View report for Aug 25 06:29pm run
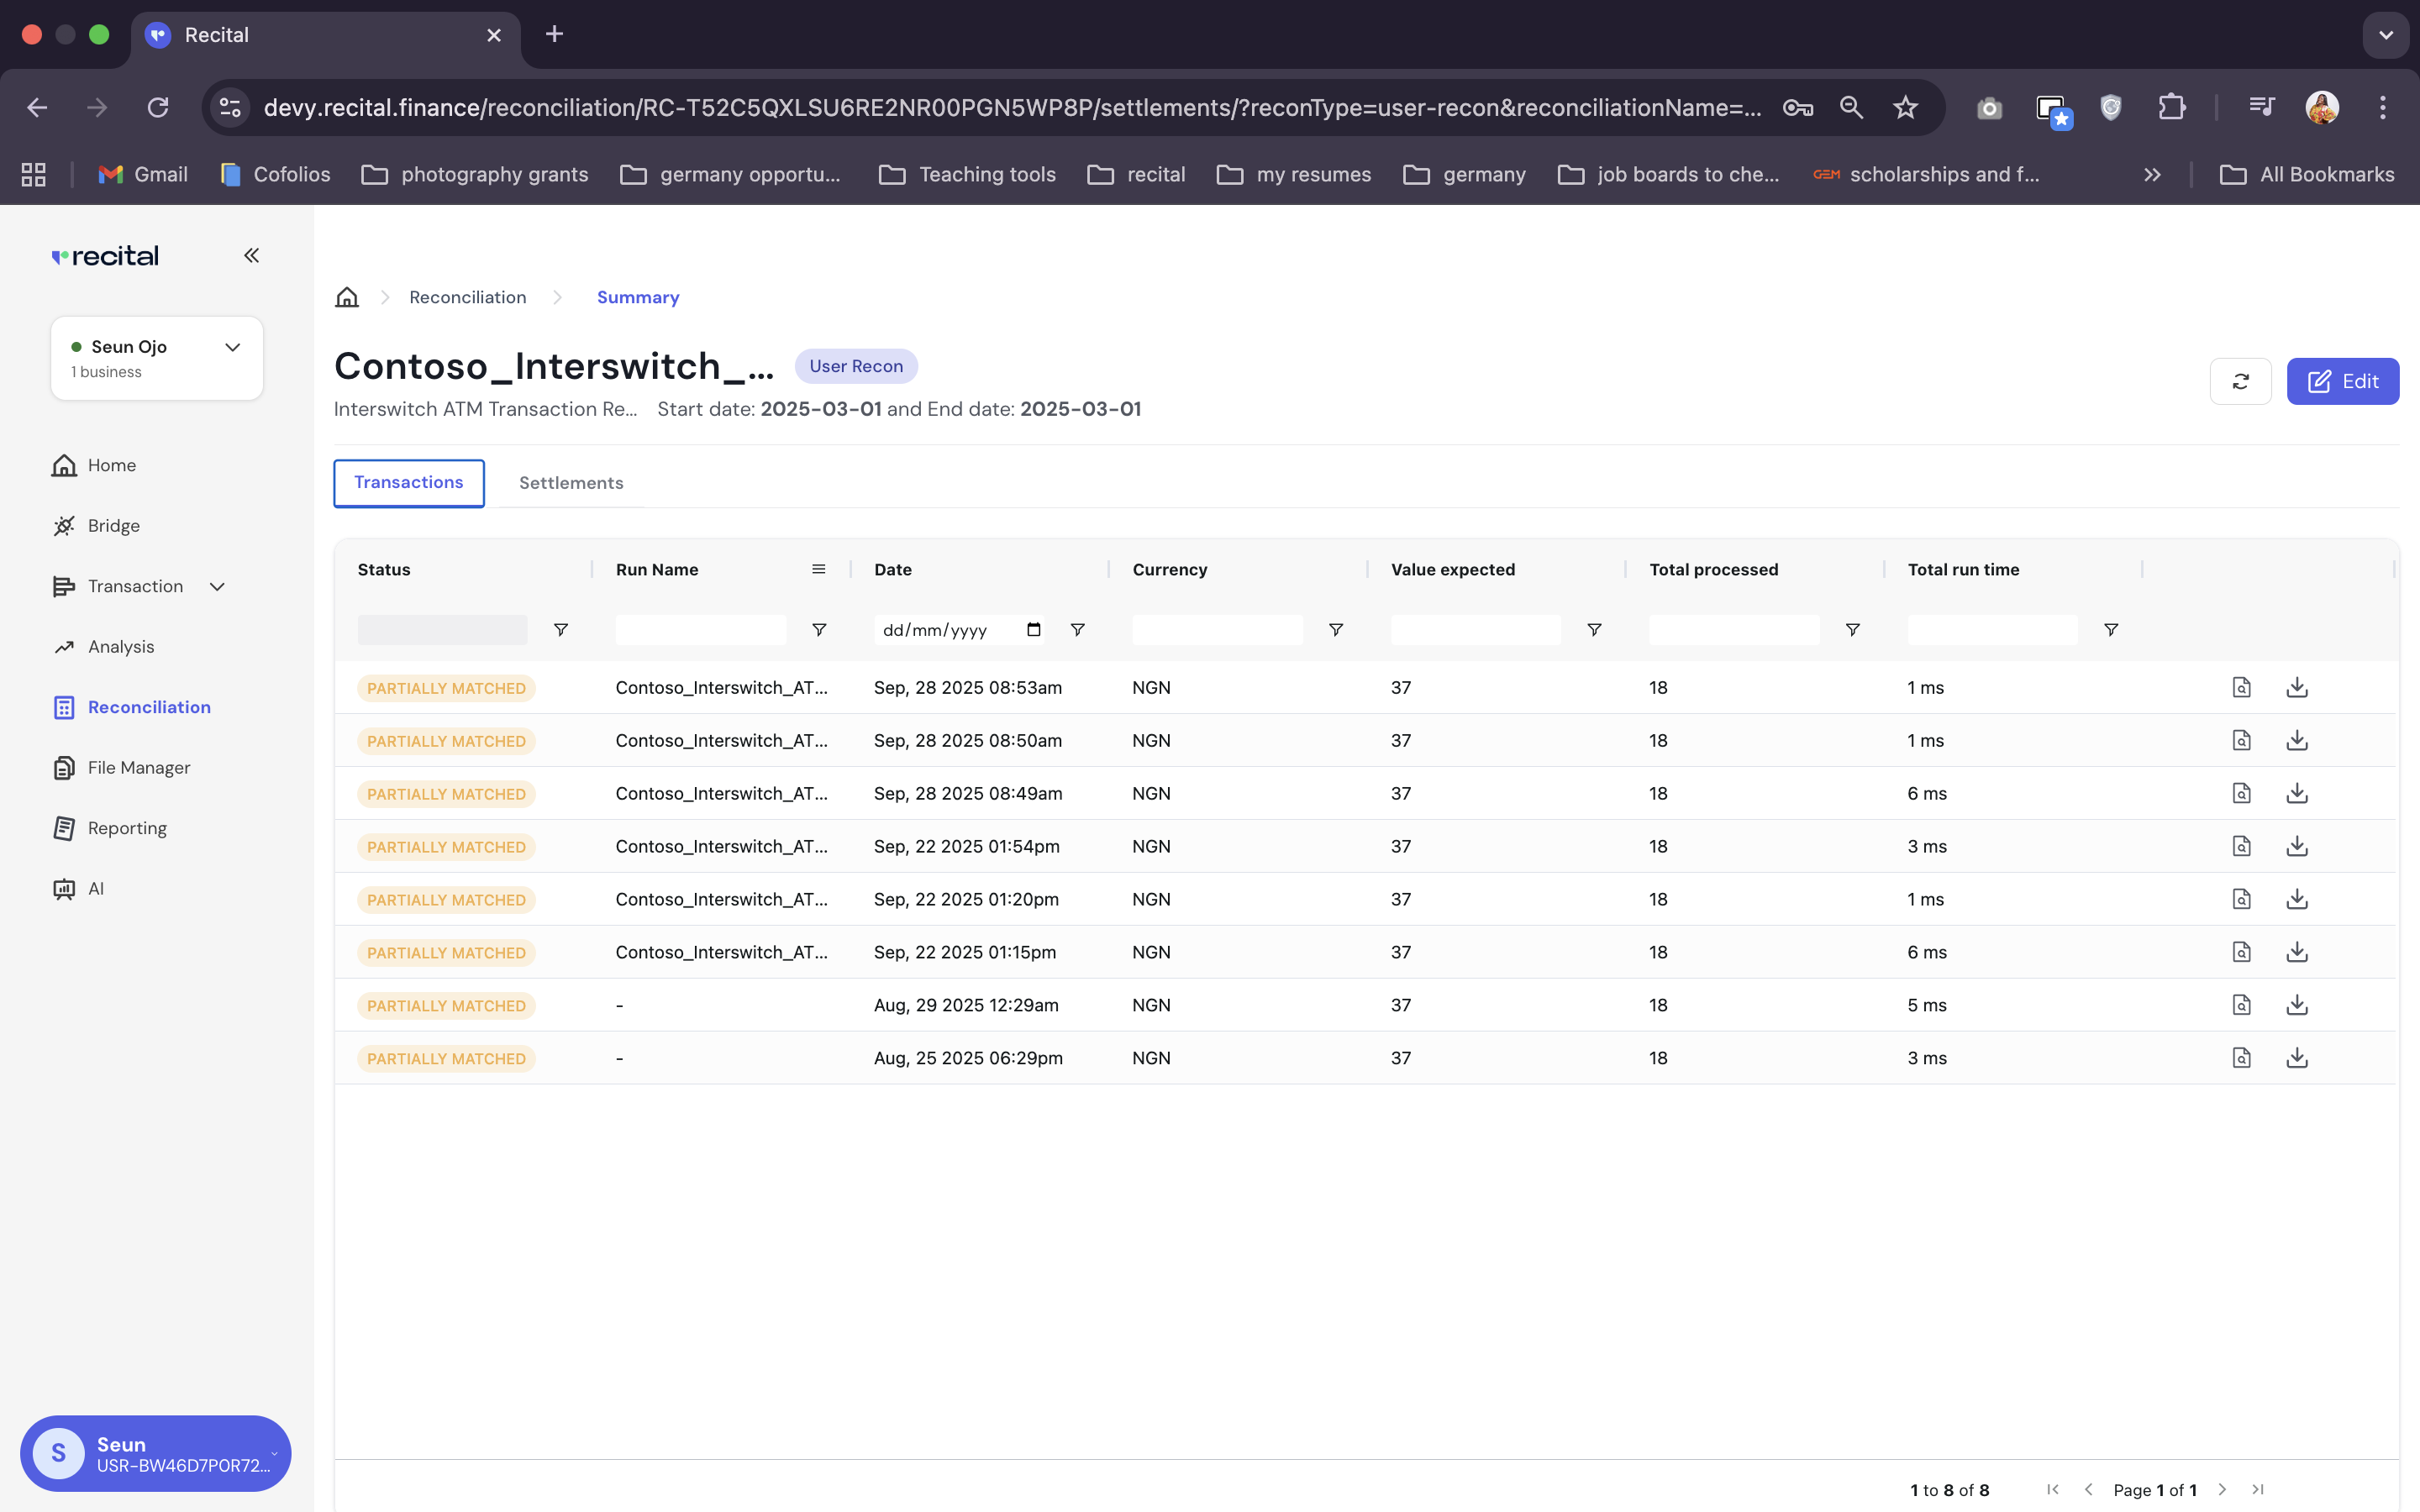 (2241, 1058)
